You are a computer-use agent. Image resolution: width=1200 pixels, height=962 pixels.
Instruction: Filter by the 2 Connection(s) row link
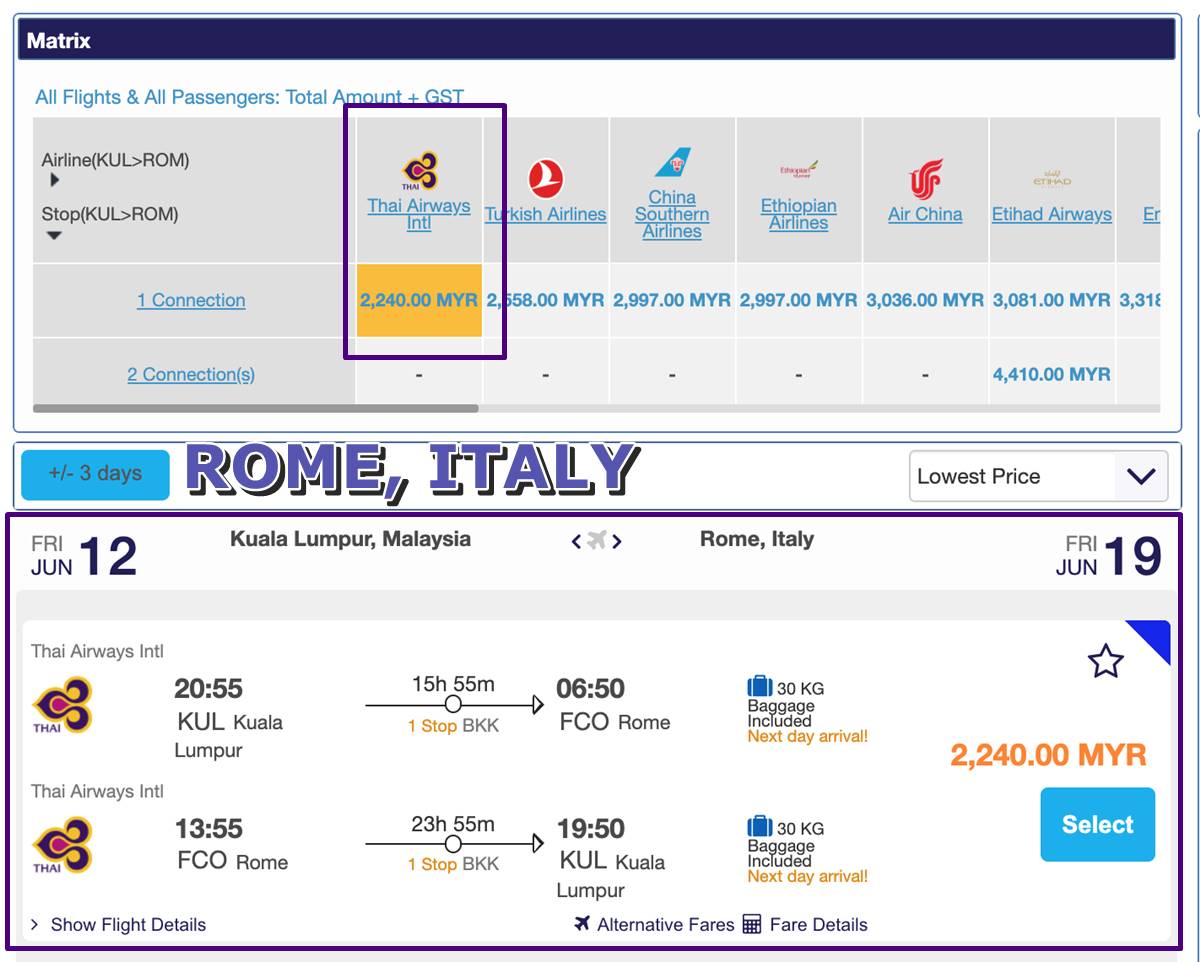click(191, 374)
